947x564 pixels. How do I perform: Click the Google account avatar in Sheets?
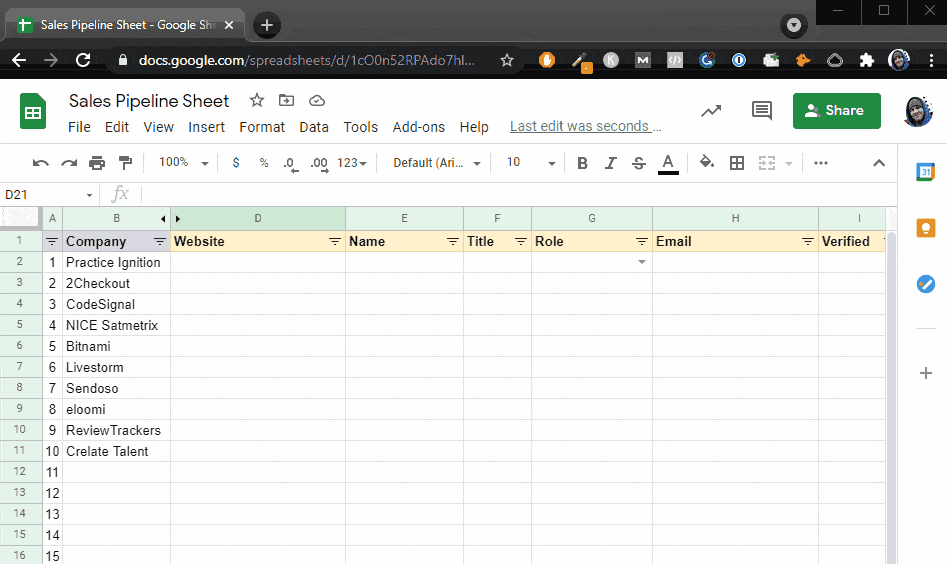point(919,111)
